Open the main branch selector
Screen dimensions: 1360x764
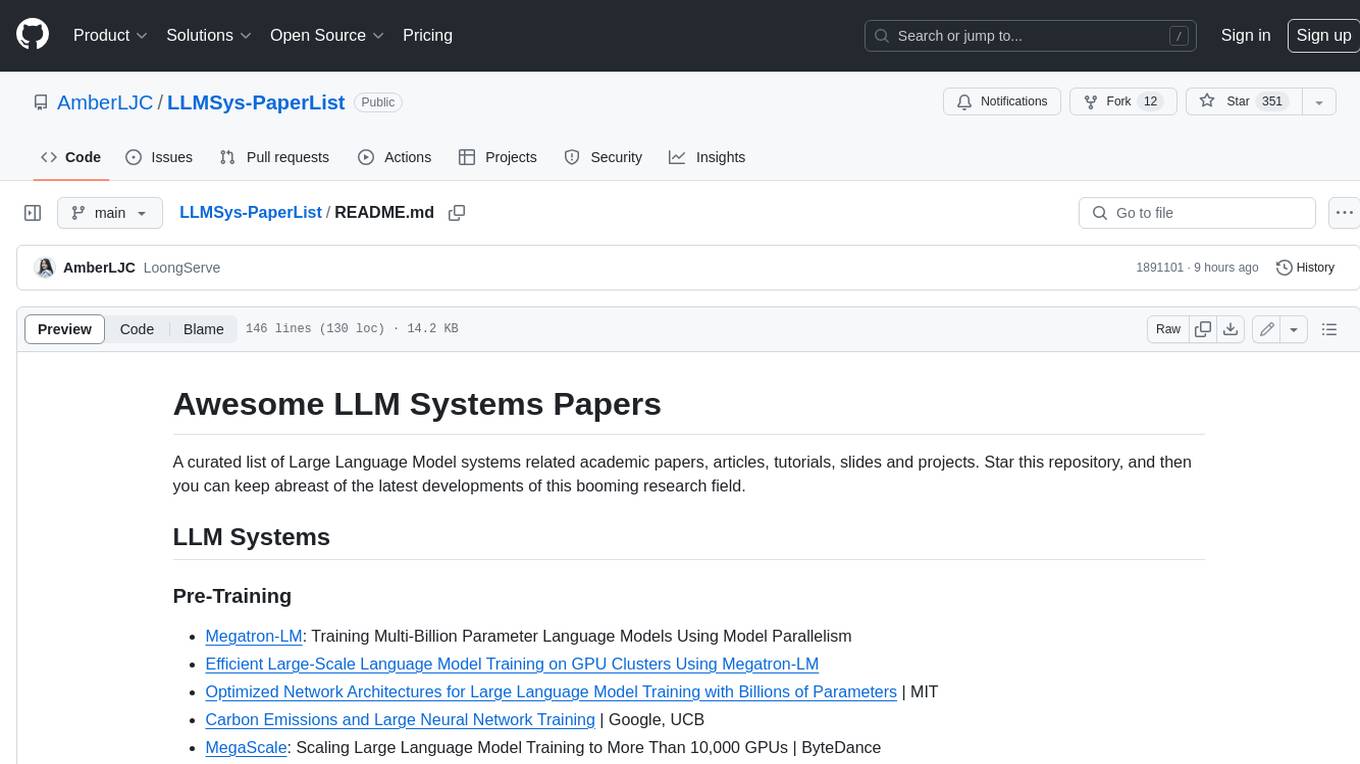(109, 213)
